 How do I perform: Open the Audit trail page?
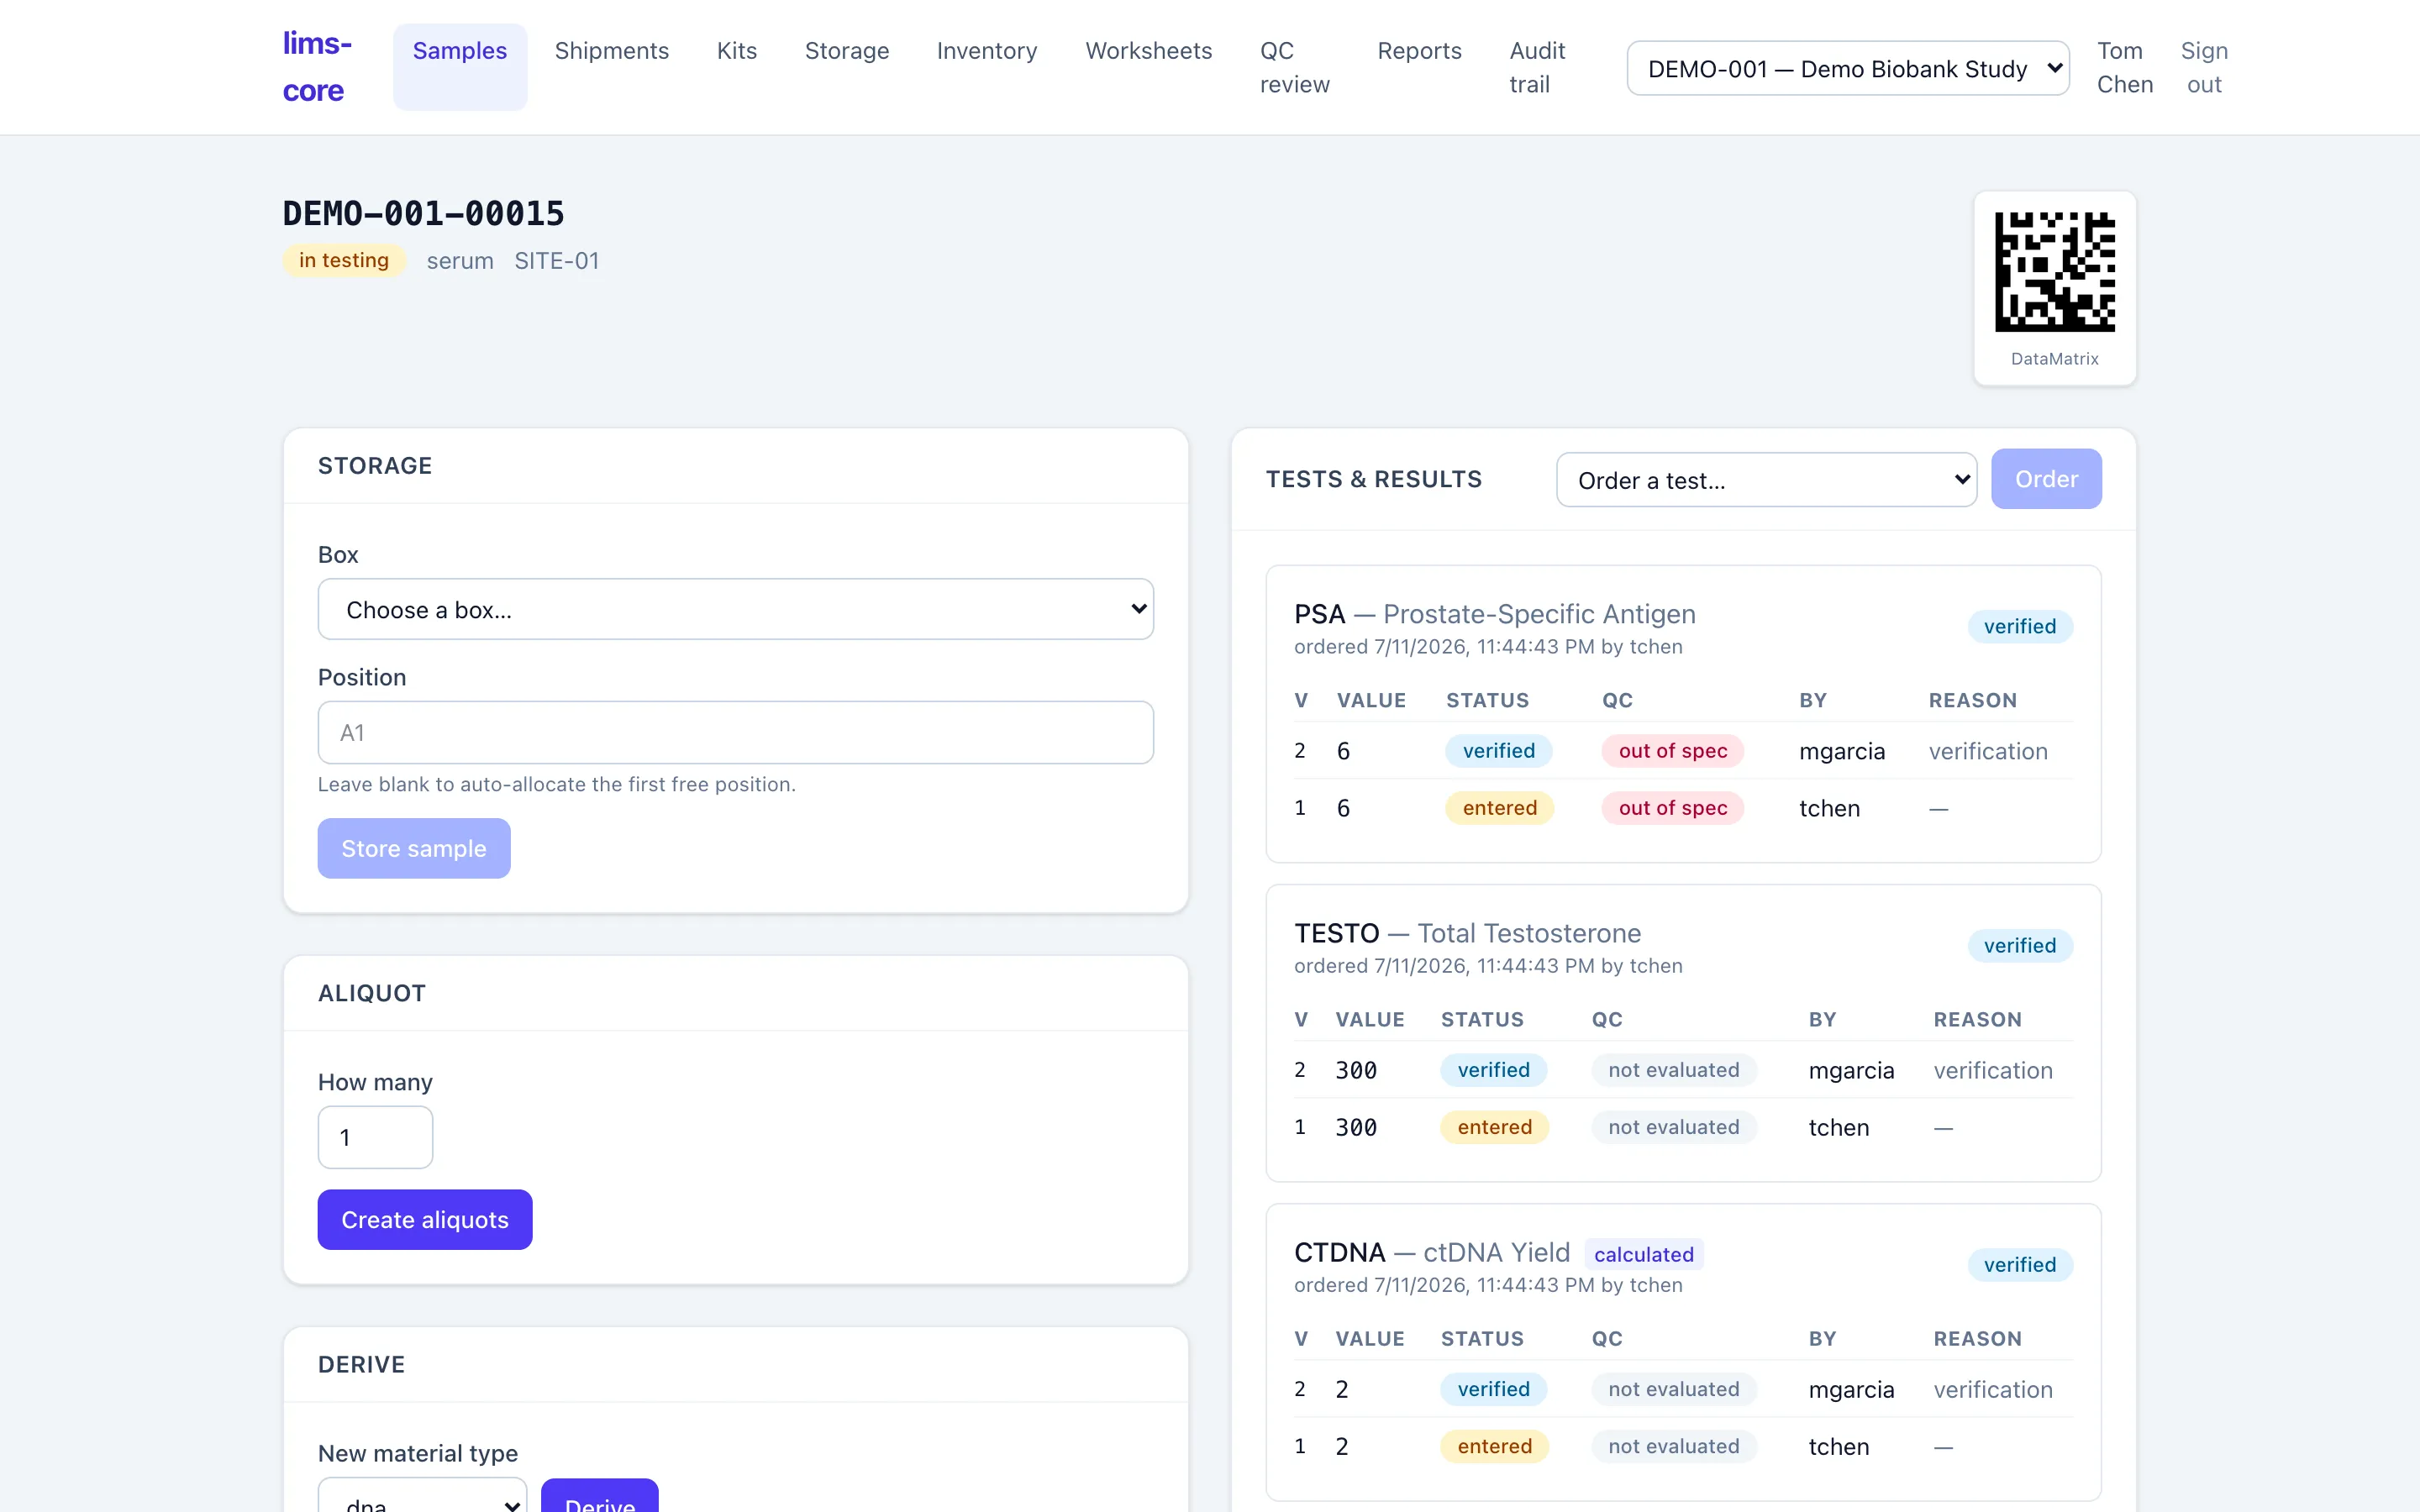[x=1537, y=67]
